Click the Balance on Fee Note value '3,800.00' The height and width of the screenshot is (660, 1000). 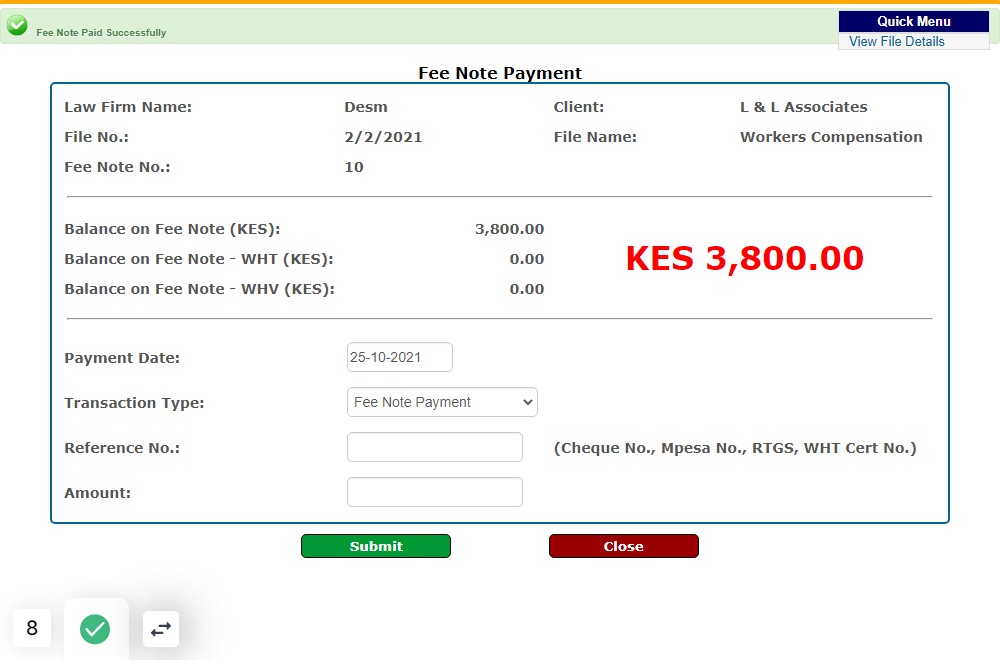point(510,229)
